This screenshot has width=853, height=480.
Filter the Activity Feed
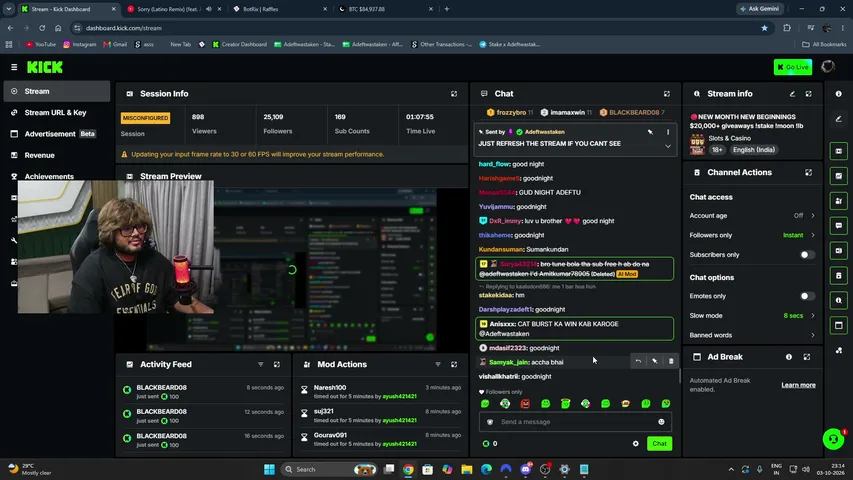[261, 365]
